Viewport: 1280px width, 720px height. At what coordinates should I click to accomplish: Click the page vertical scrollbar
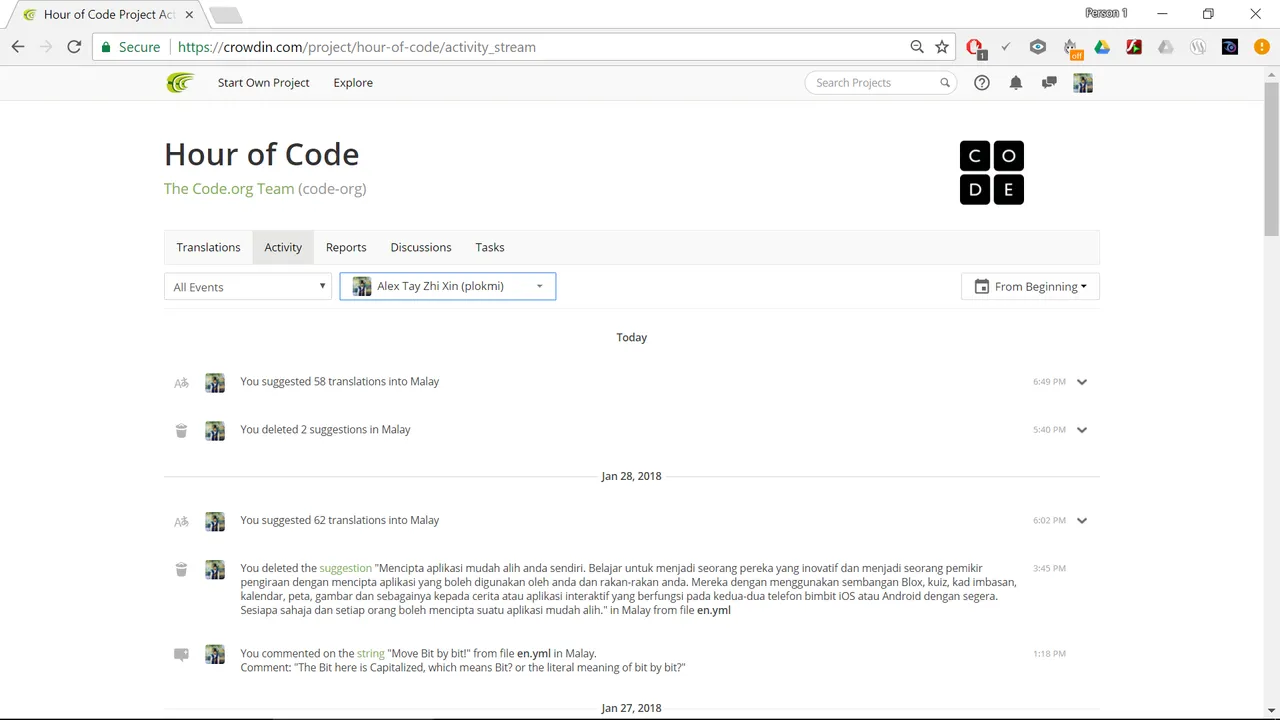1271,160
